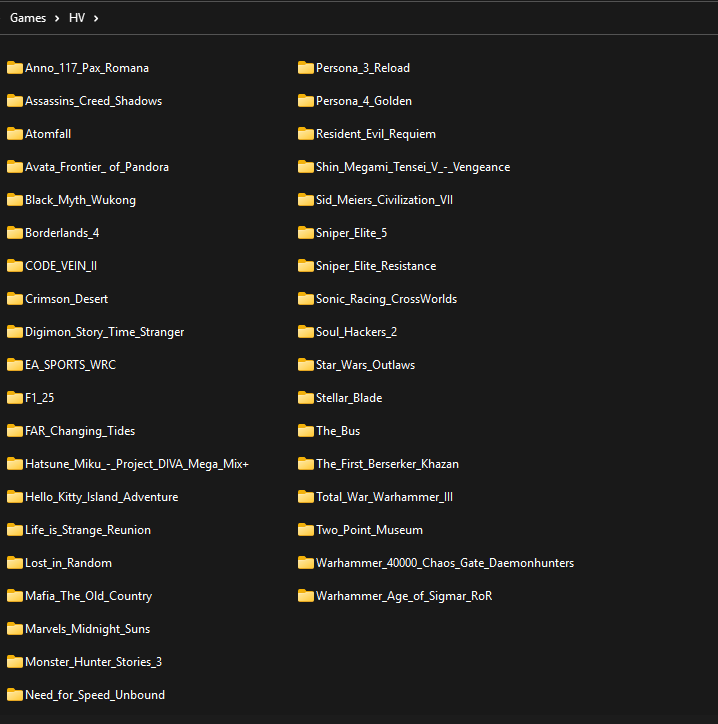Viewport: 718px width, 724px height.
Task: Select the Life_is_Strange_Reunion folder icon
Action: coord(15,530)
